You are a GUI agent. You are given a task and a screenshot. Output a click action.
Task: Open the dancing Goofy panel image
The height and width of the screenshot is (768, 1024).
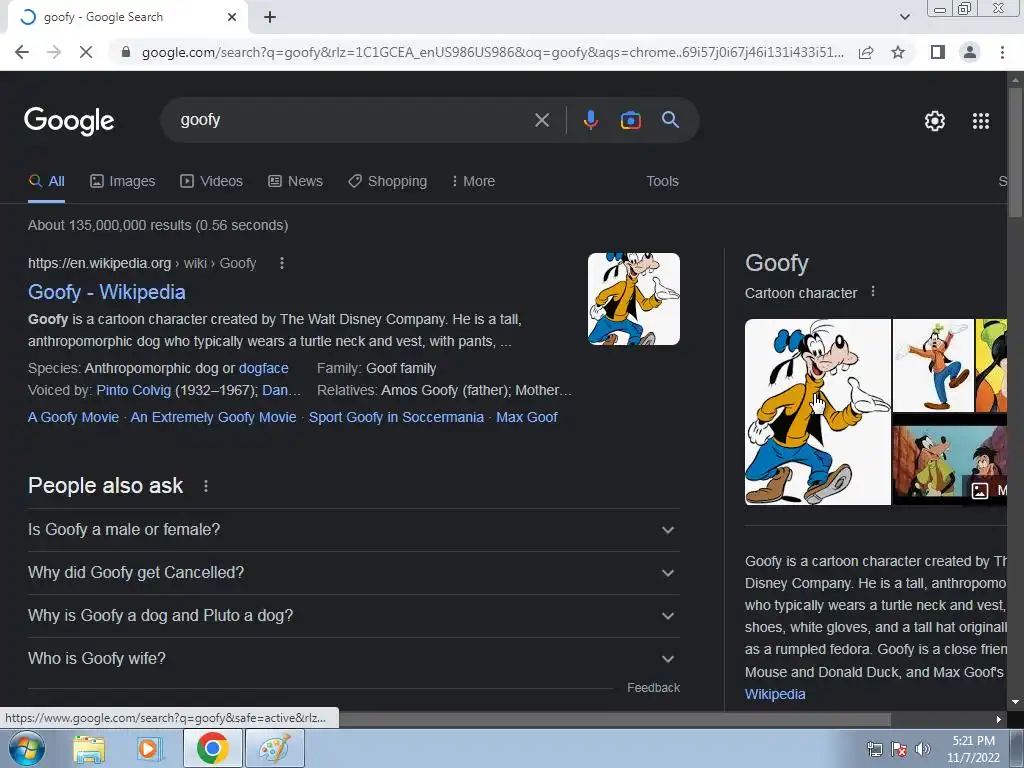pyautogui.click(x=933, y=365)
